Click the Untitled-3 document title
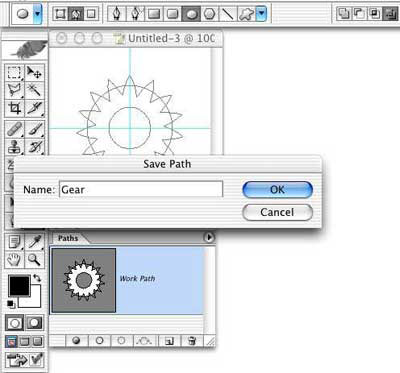Image resolution: width=400 pixels, height=373 pixels. (171, 39)
